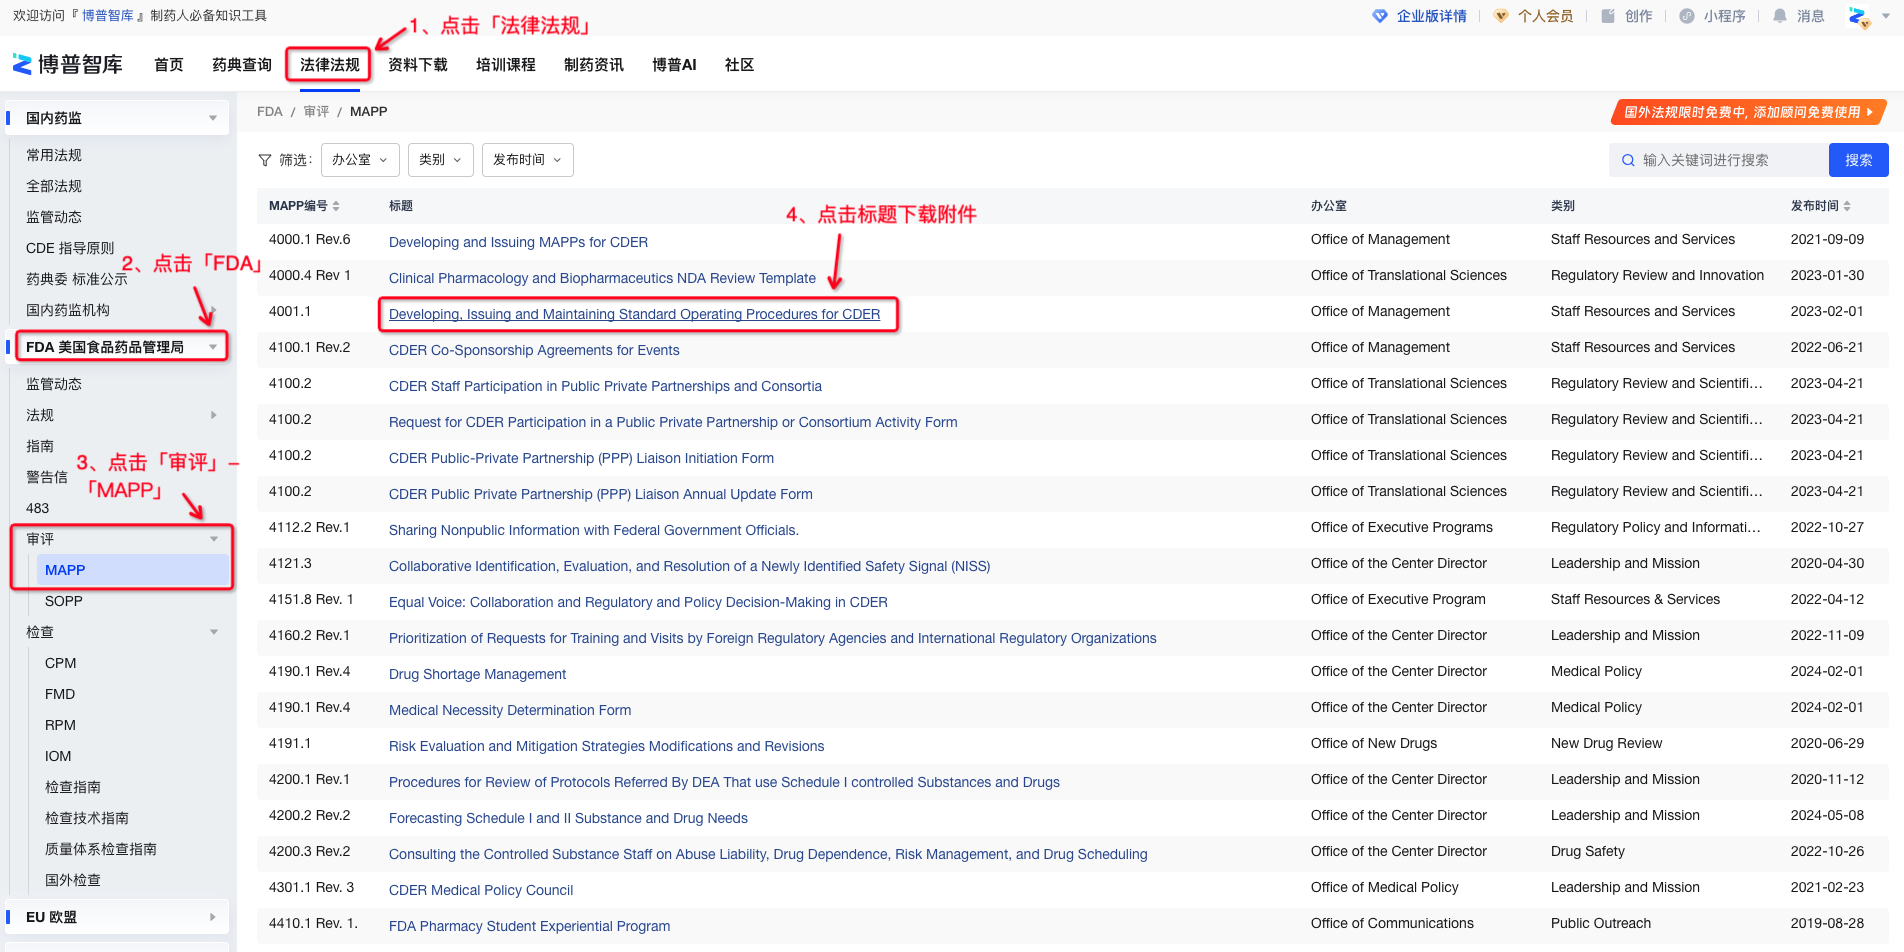The image size is (1904, 952).
Task: Click 博普智库 link in welcome text
Action: coord(108,16)
